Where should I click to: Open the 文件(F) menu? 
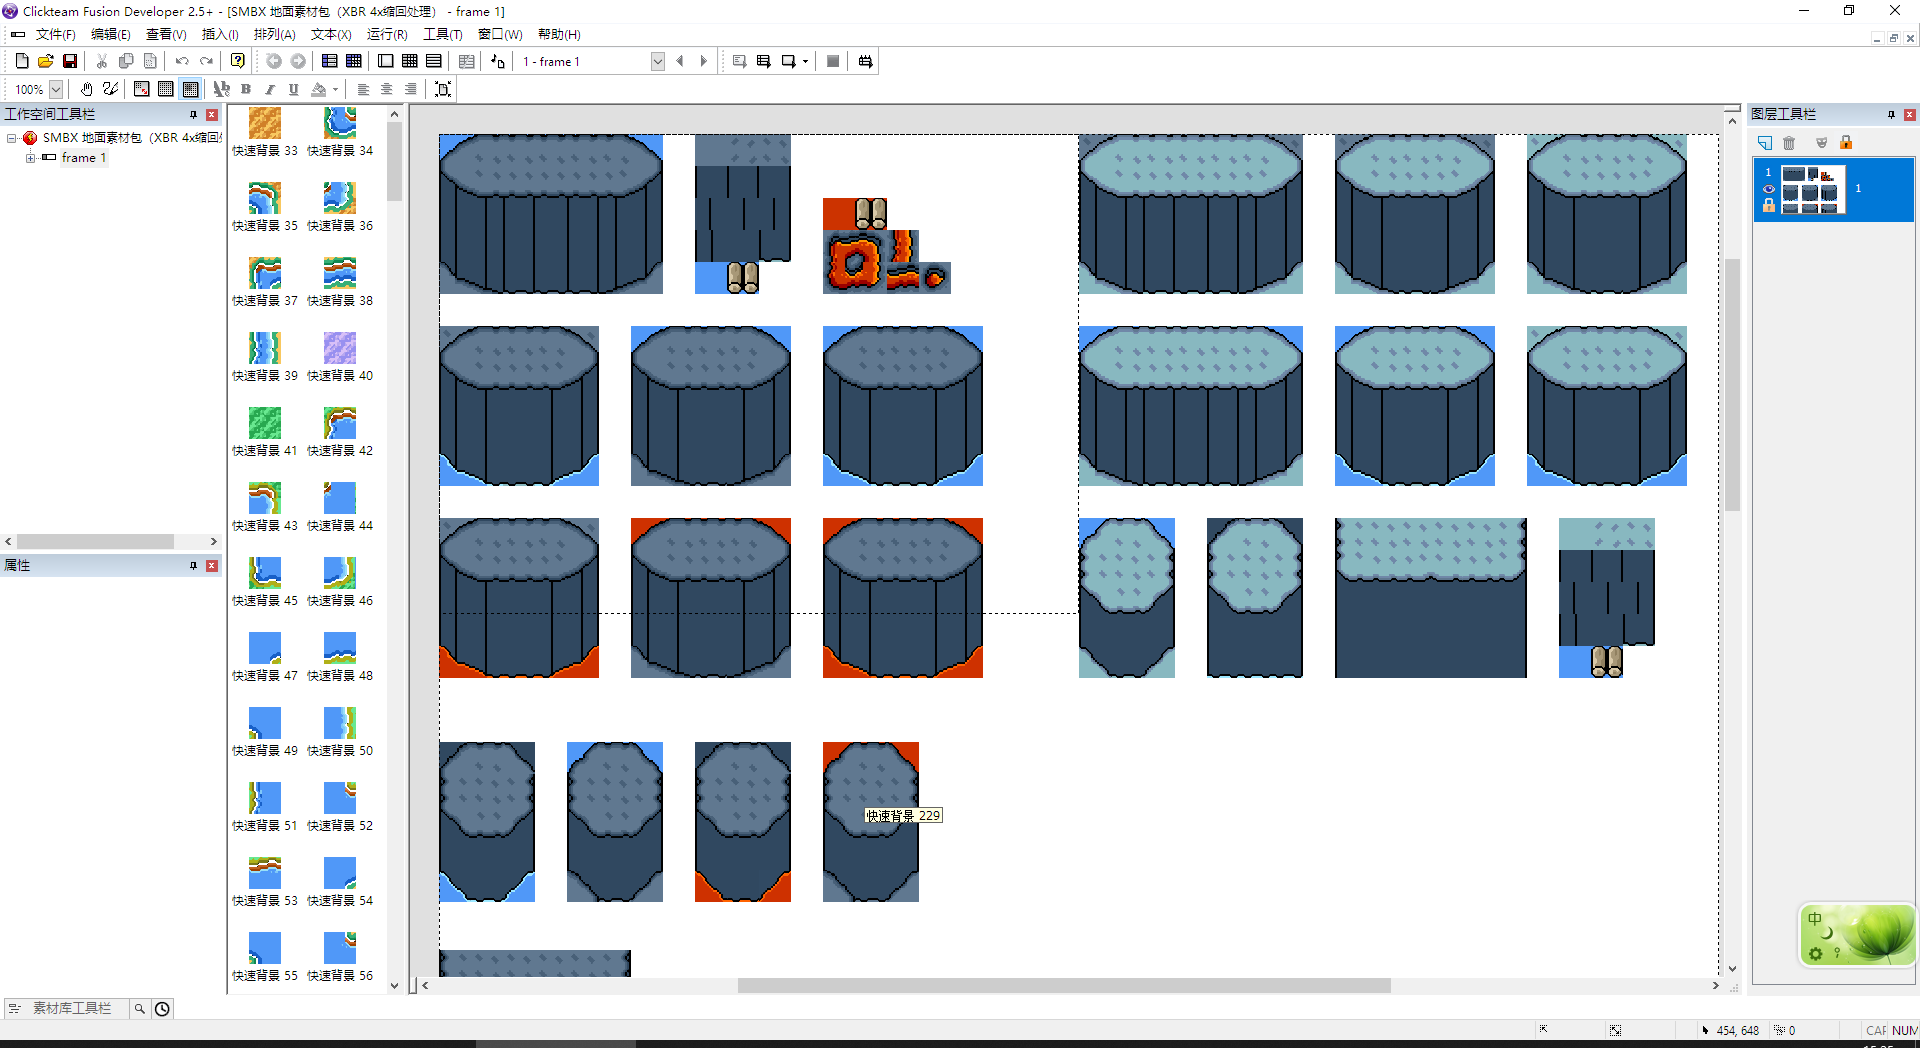click(x=56, y=34)
